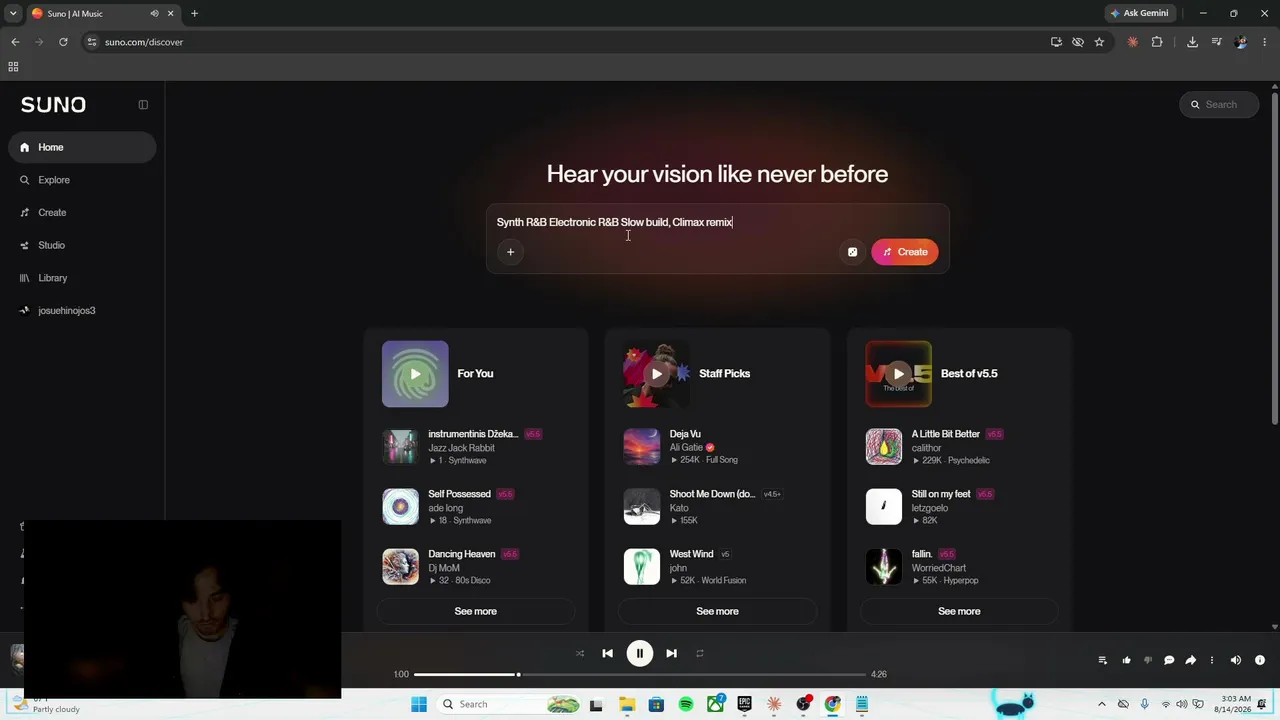Play the For You playlist

415,374
